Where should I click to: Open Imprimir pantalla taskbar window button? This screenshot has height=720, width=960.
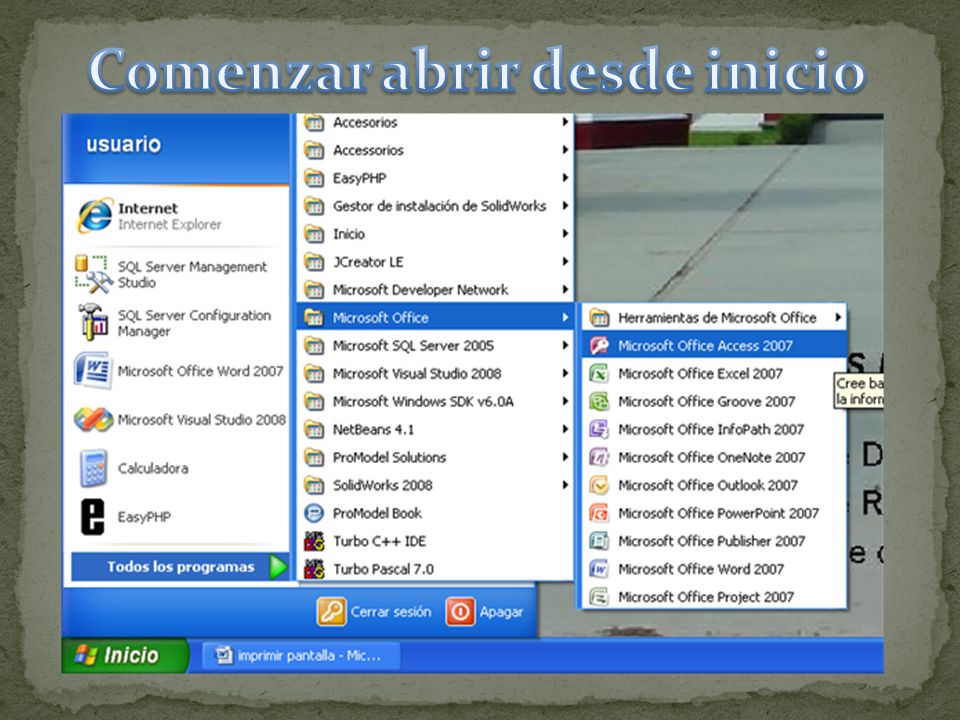tap(301, 656)
